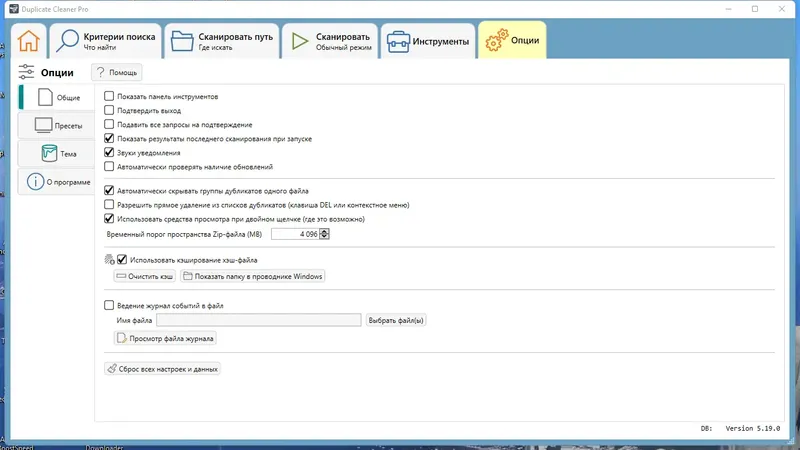
Task: Toggle Использовать кэширование хэш-файла checkbox
Action: pyautogui.click(x=122, y=260)
